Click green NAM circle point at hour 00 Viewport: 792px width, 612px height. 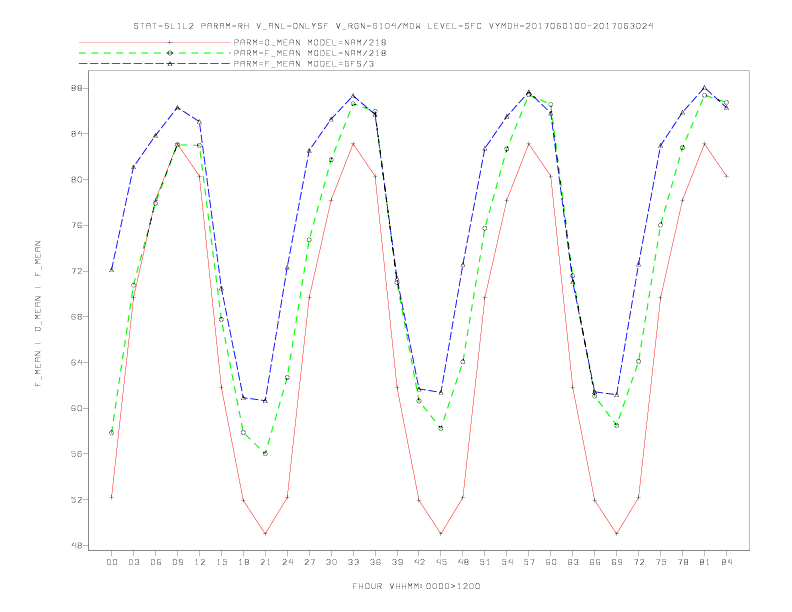click(112, 433)
